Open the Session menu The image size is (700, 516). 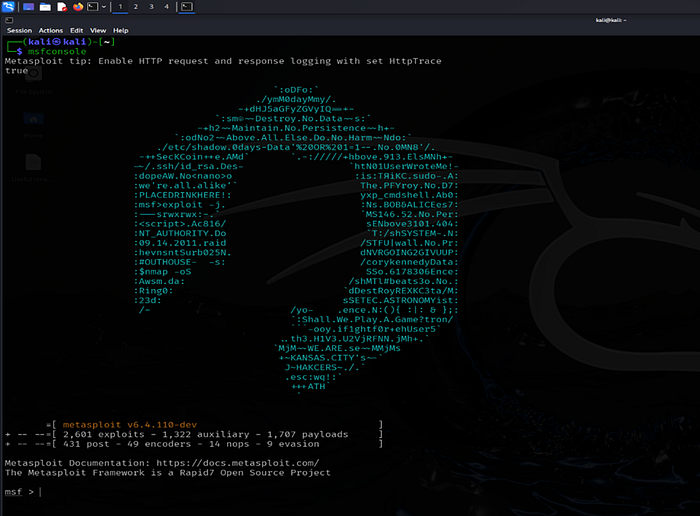pyautogui.click(x=19, y=30)
